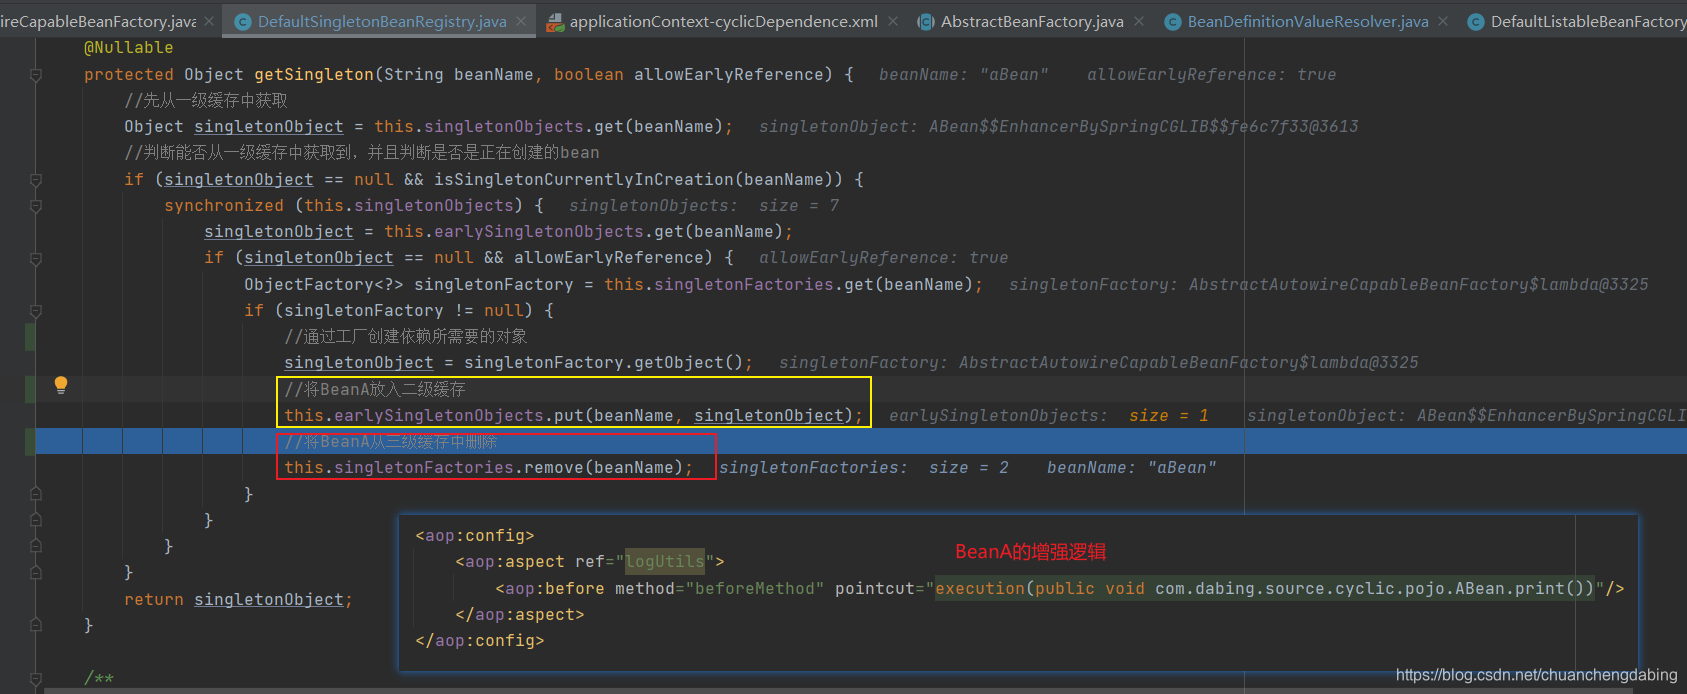Click the XML file icon on applicationContext-cyclicDependence.xml tab
This screenshot has width=1687, height=694.
tap(554, 22)
